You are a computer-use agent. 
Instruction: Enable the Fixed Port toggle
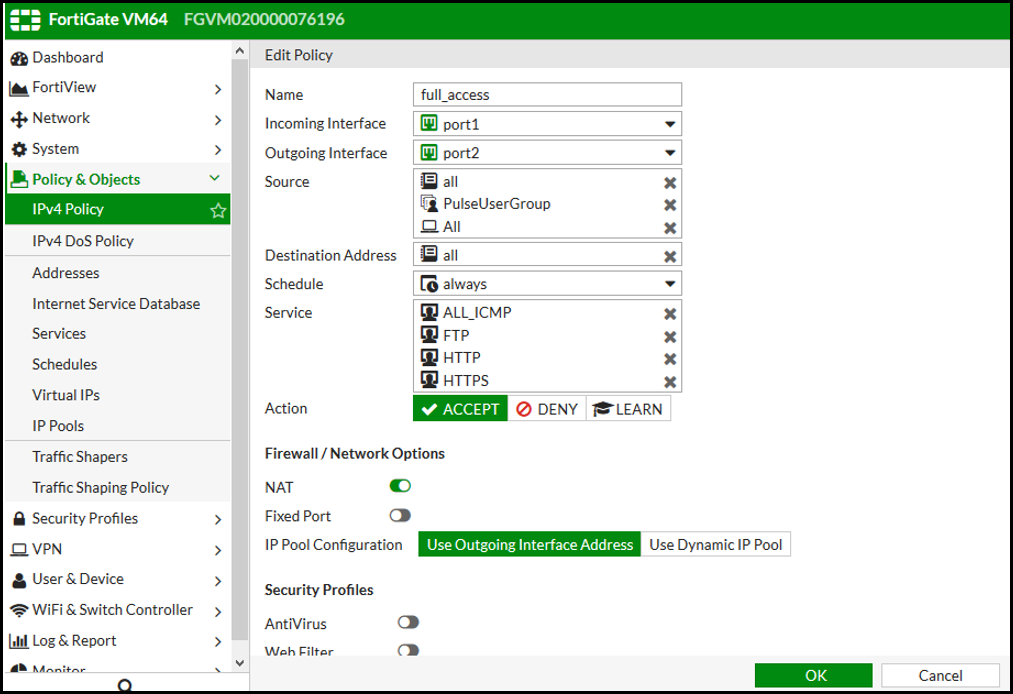(x=400, y=515)
